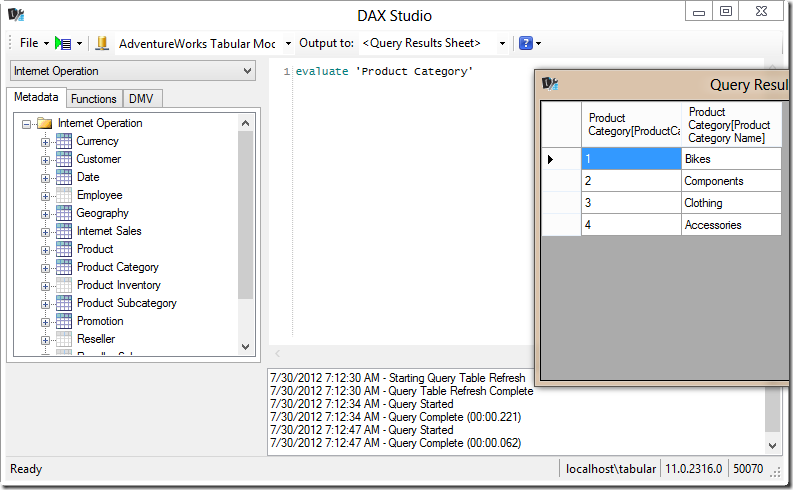Screen dimensions: 793x490
Task: Expand the Internet Sales table node
Action: pos(45,232)
